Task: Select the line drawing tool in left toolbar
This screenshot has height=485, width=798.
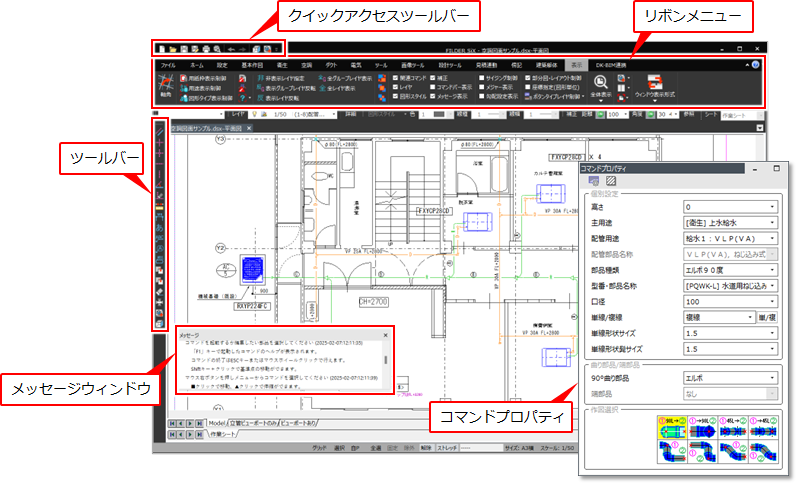Action: 159,129
